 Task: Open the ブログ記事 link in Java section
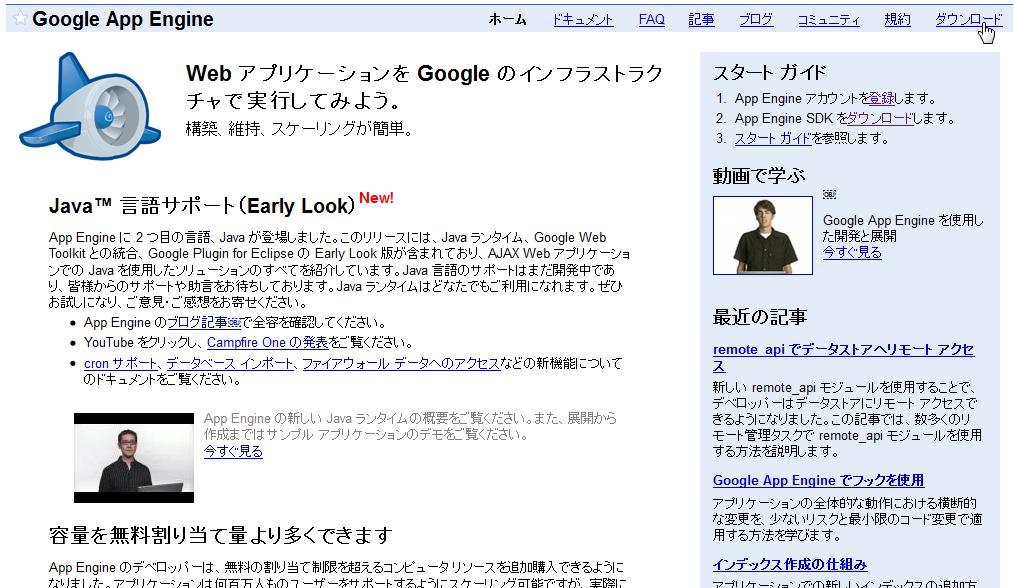(197, 322)
